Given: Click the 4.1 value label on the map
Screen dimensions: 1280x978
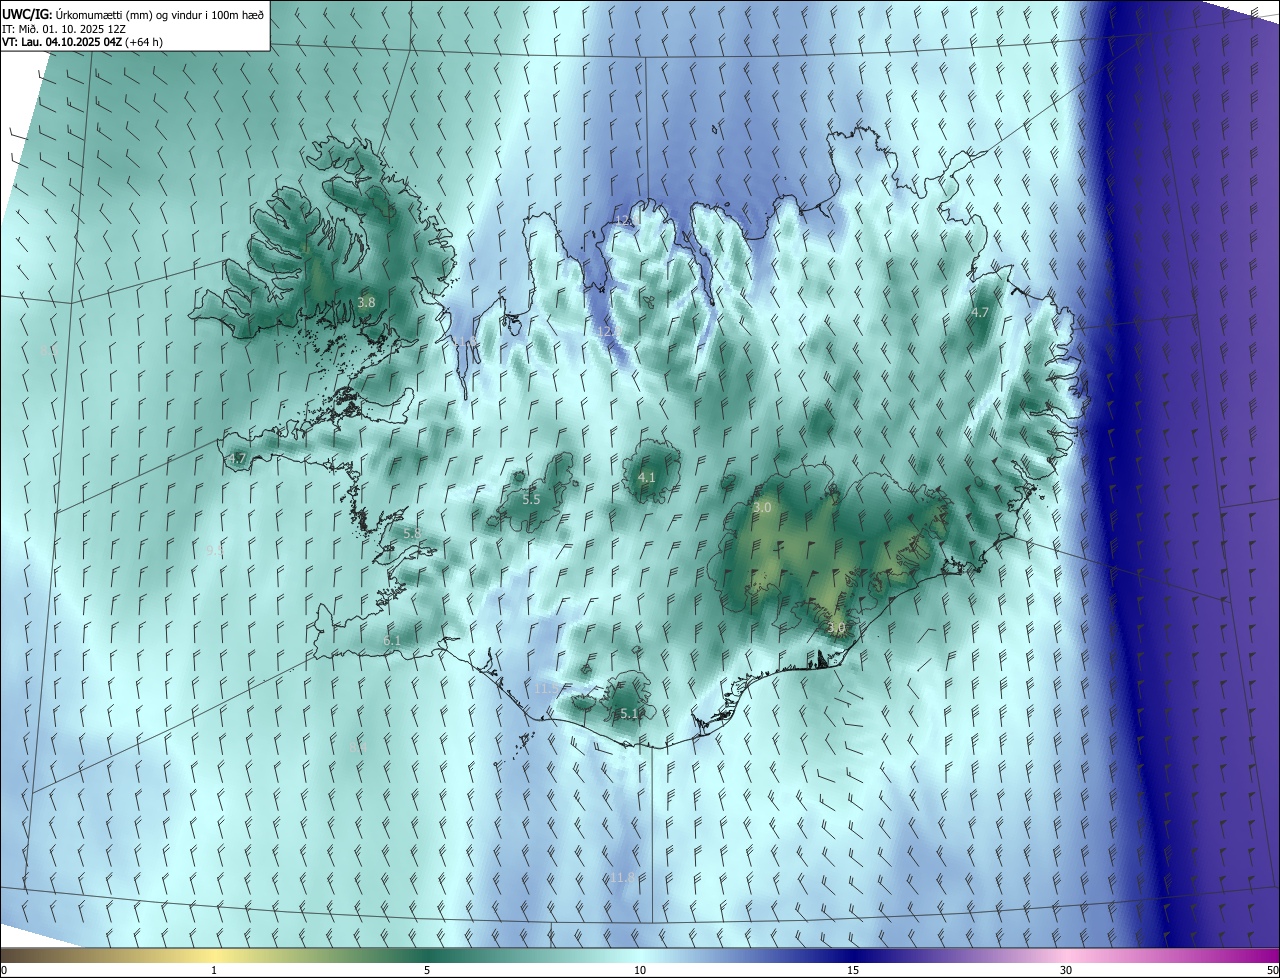Looking at the screenshot, I should 647,478.
